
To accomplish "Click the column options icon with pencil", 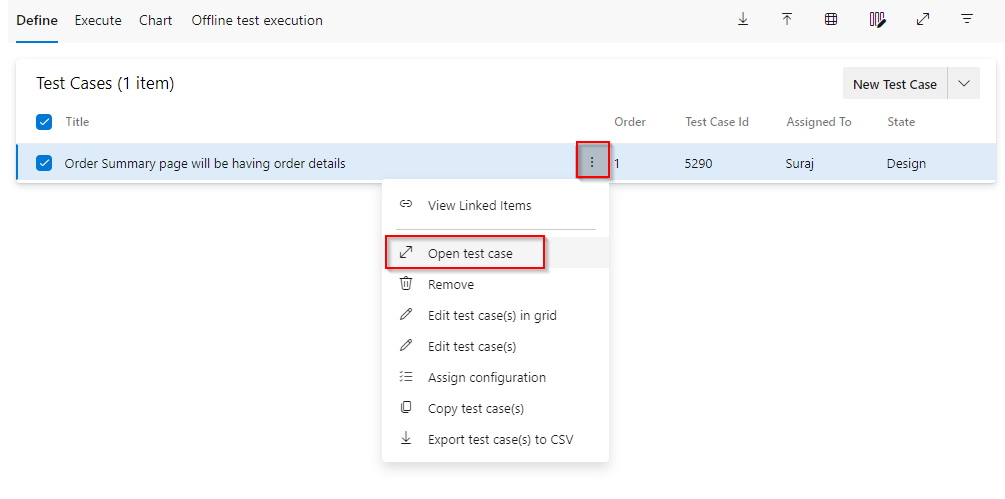I will [877, 20].
